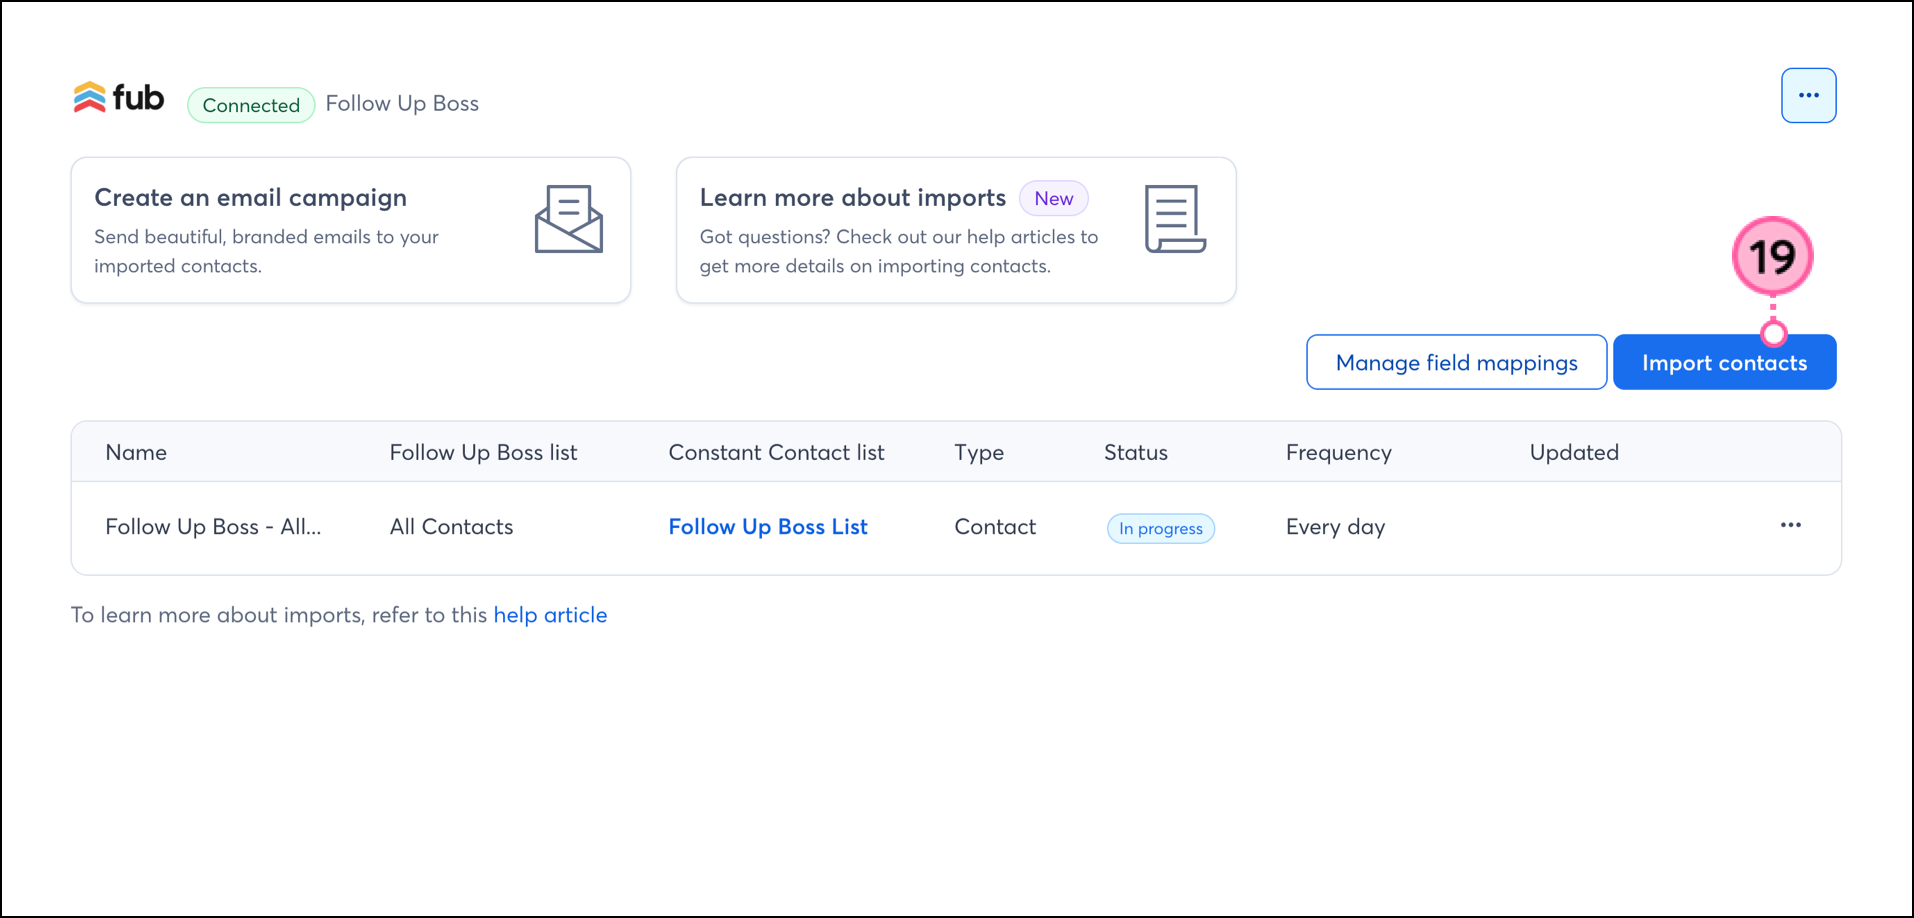This screenshot has height=918, width=1914.
Task: Open the help article link
Action: click(550, 615)
